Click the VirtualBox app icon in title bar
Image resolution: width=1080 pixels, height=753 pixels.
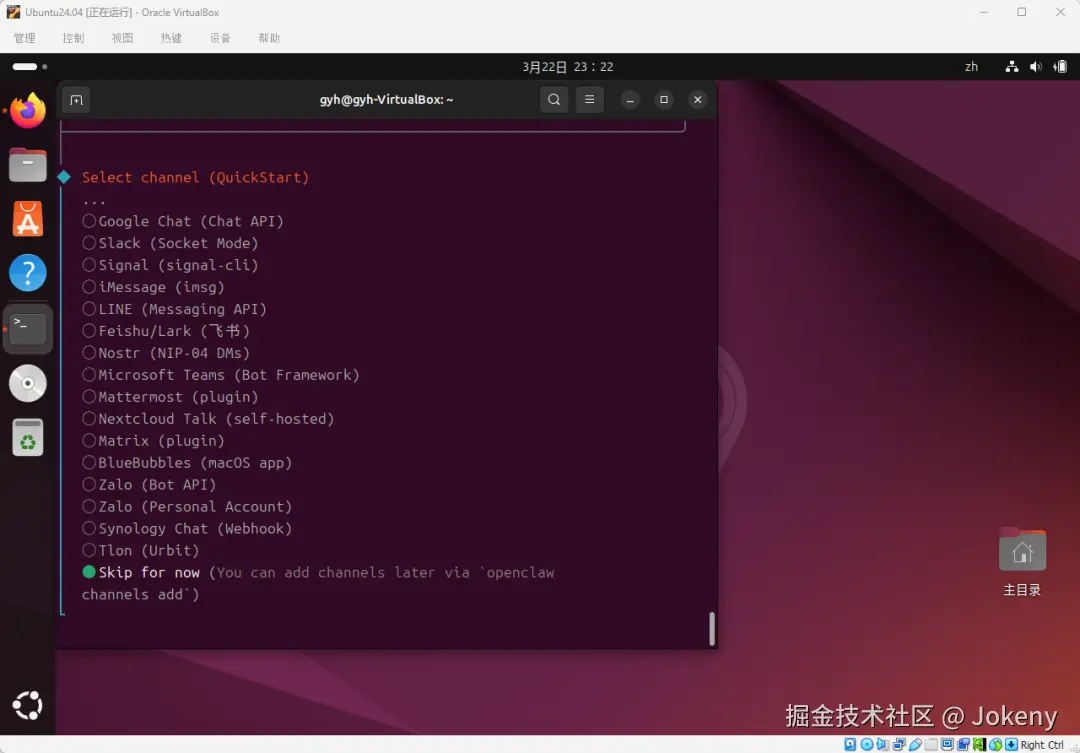(13, 12)
